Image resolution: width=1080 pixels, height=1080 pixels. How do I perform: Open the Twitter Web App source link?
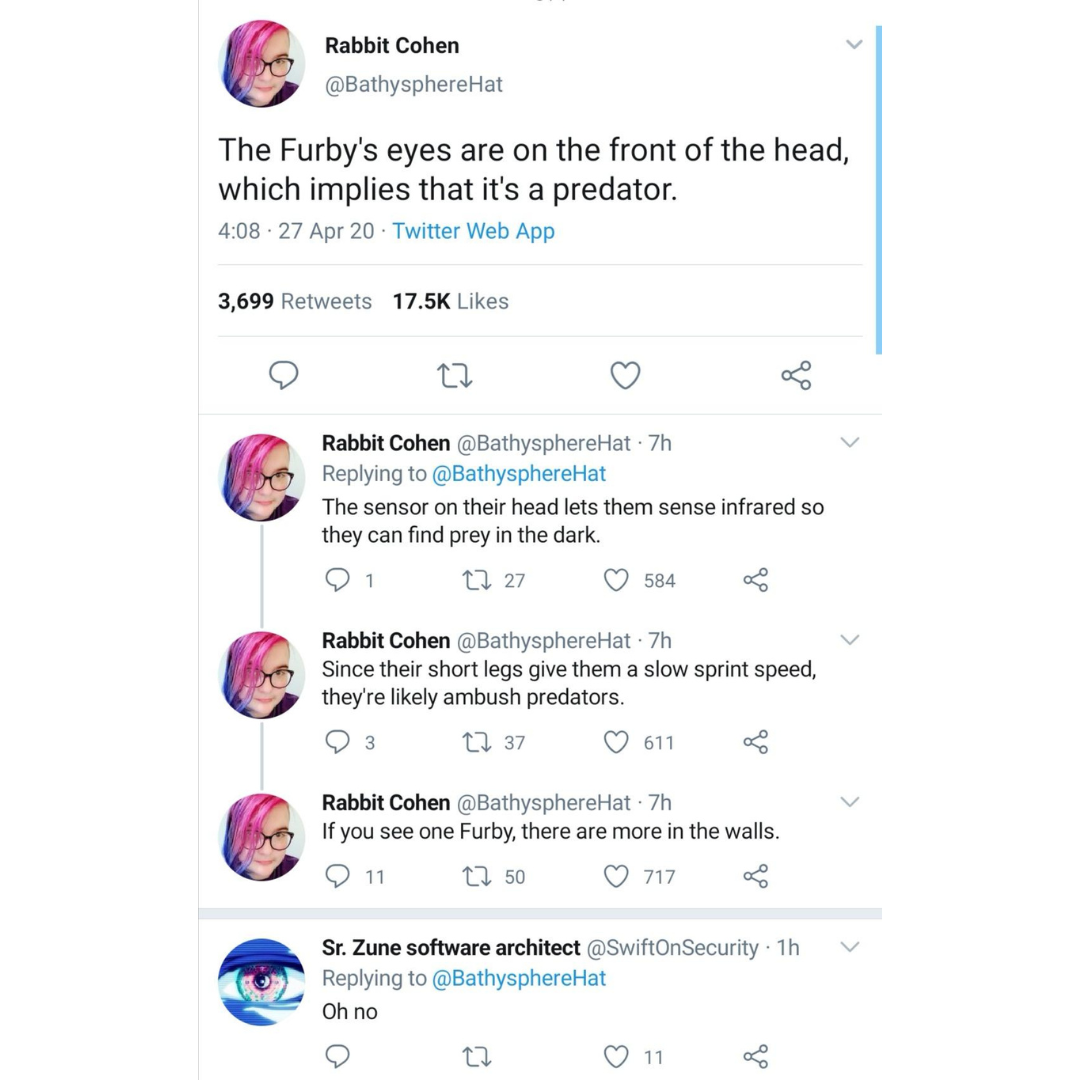pos(473,231)
